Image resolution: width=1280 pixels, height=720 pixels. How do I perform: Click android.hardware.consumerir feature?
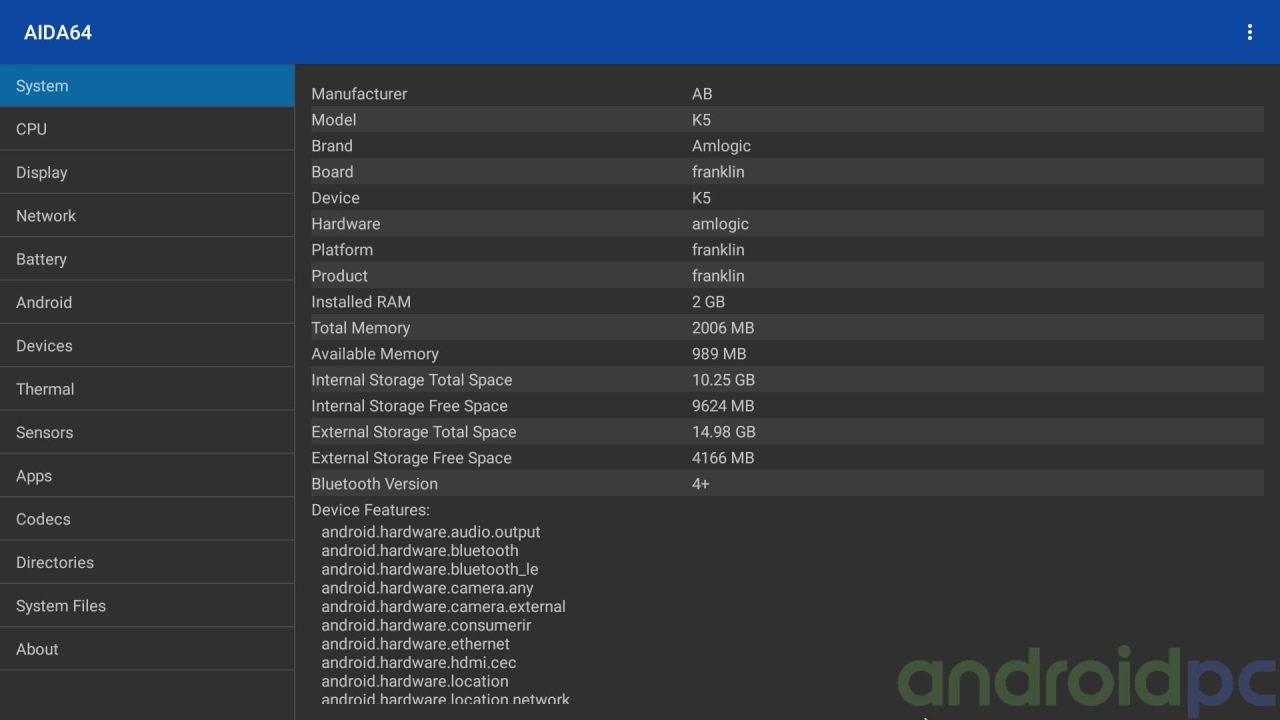[x=426, y=625]
